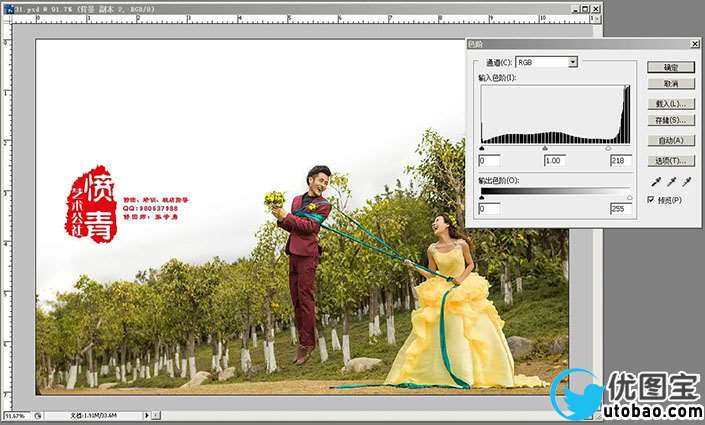The width and height of the screenshot is (705, 425).
Task: Open the 通道 channel dropdown showing RGB
Action: point(546,62)
